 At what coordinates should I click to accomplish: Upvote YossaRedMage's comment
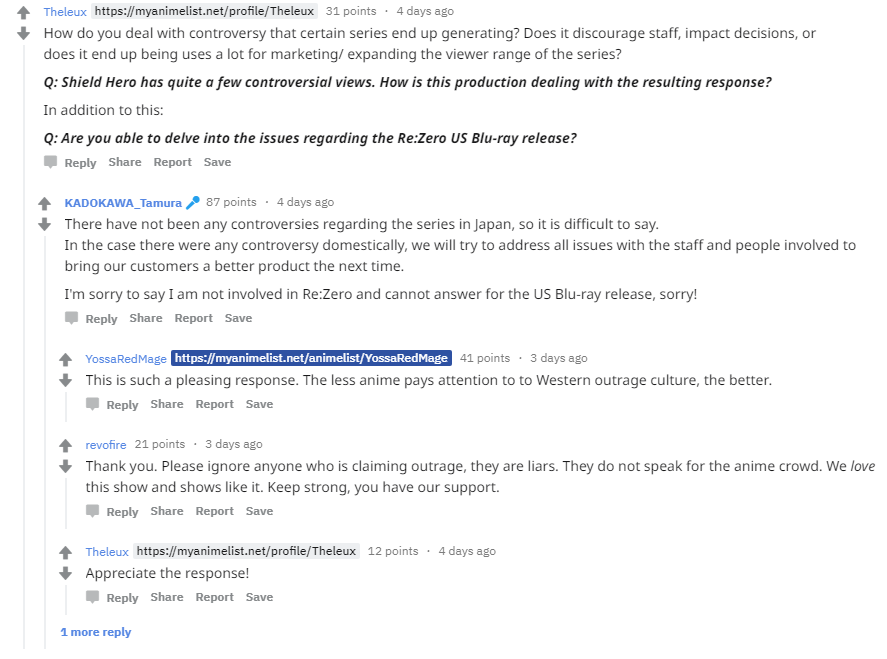[x=65, y=359]
